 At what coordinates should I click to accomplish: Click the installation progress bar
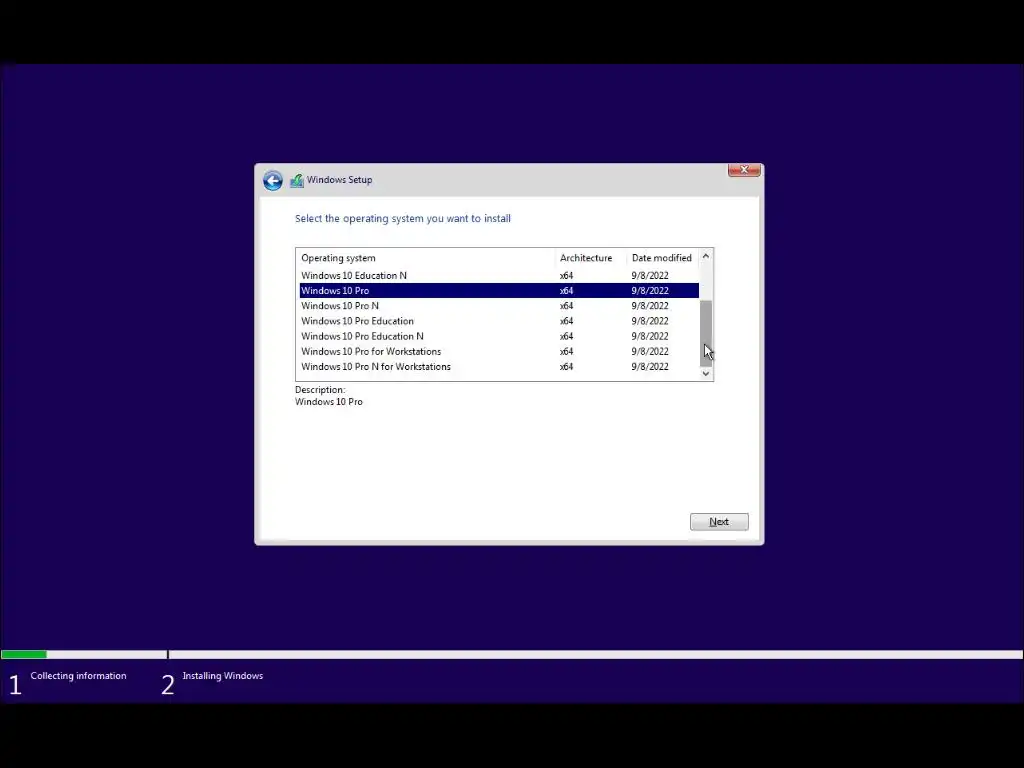tap(512, 654)
